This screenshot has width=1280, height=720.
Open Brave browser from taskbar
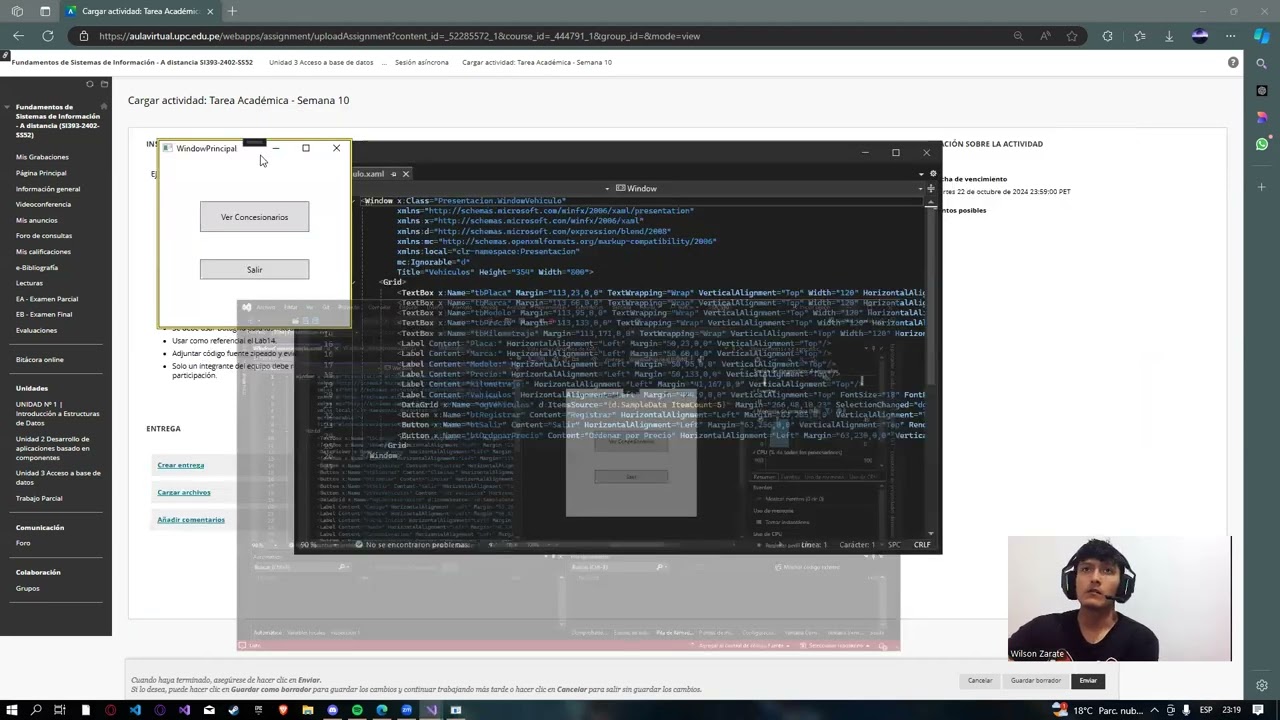pyautogui.click(x=283, y=710)
